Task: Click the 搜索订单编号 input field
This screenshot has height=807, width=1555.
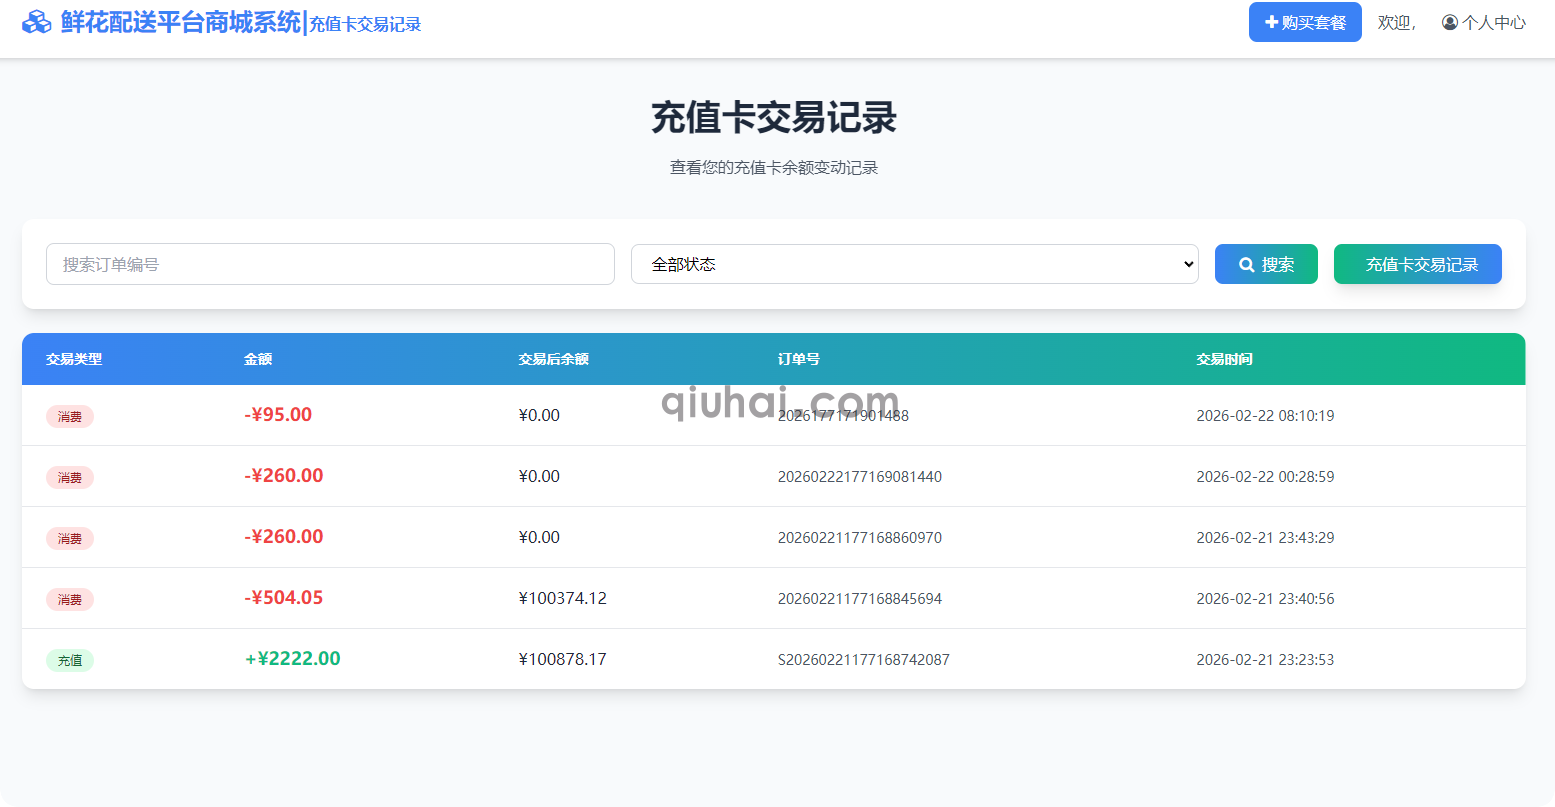Action: click(x=330, y=263)
